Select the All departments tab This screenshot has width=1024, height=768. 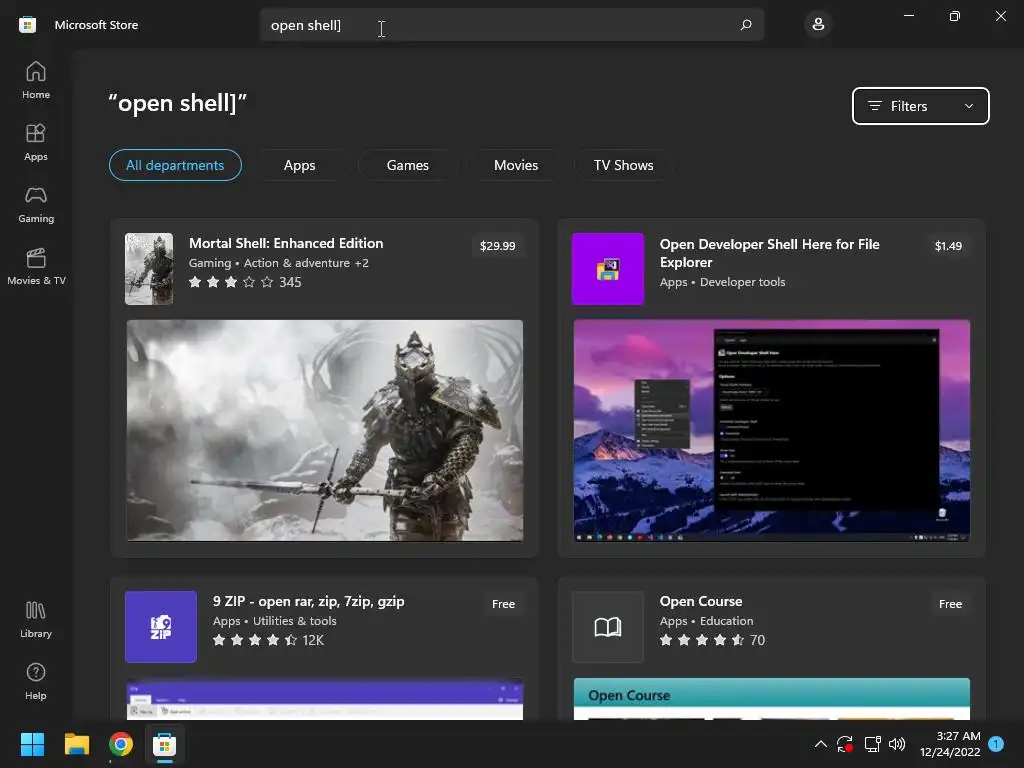pyautogui.click(x=175, y=165)
